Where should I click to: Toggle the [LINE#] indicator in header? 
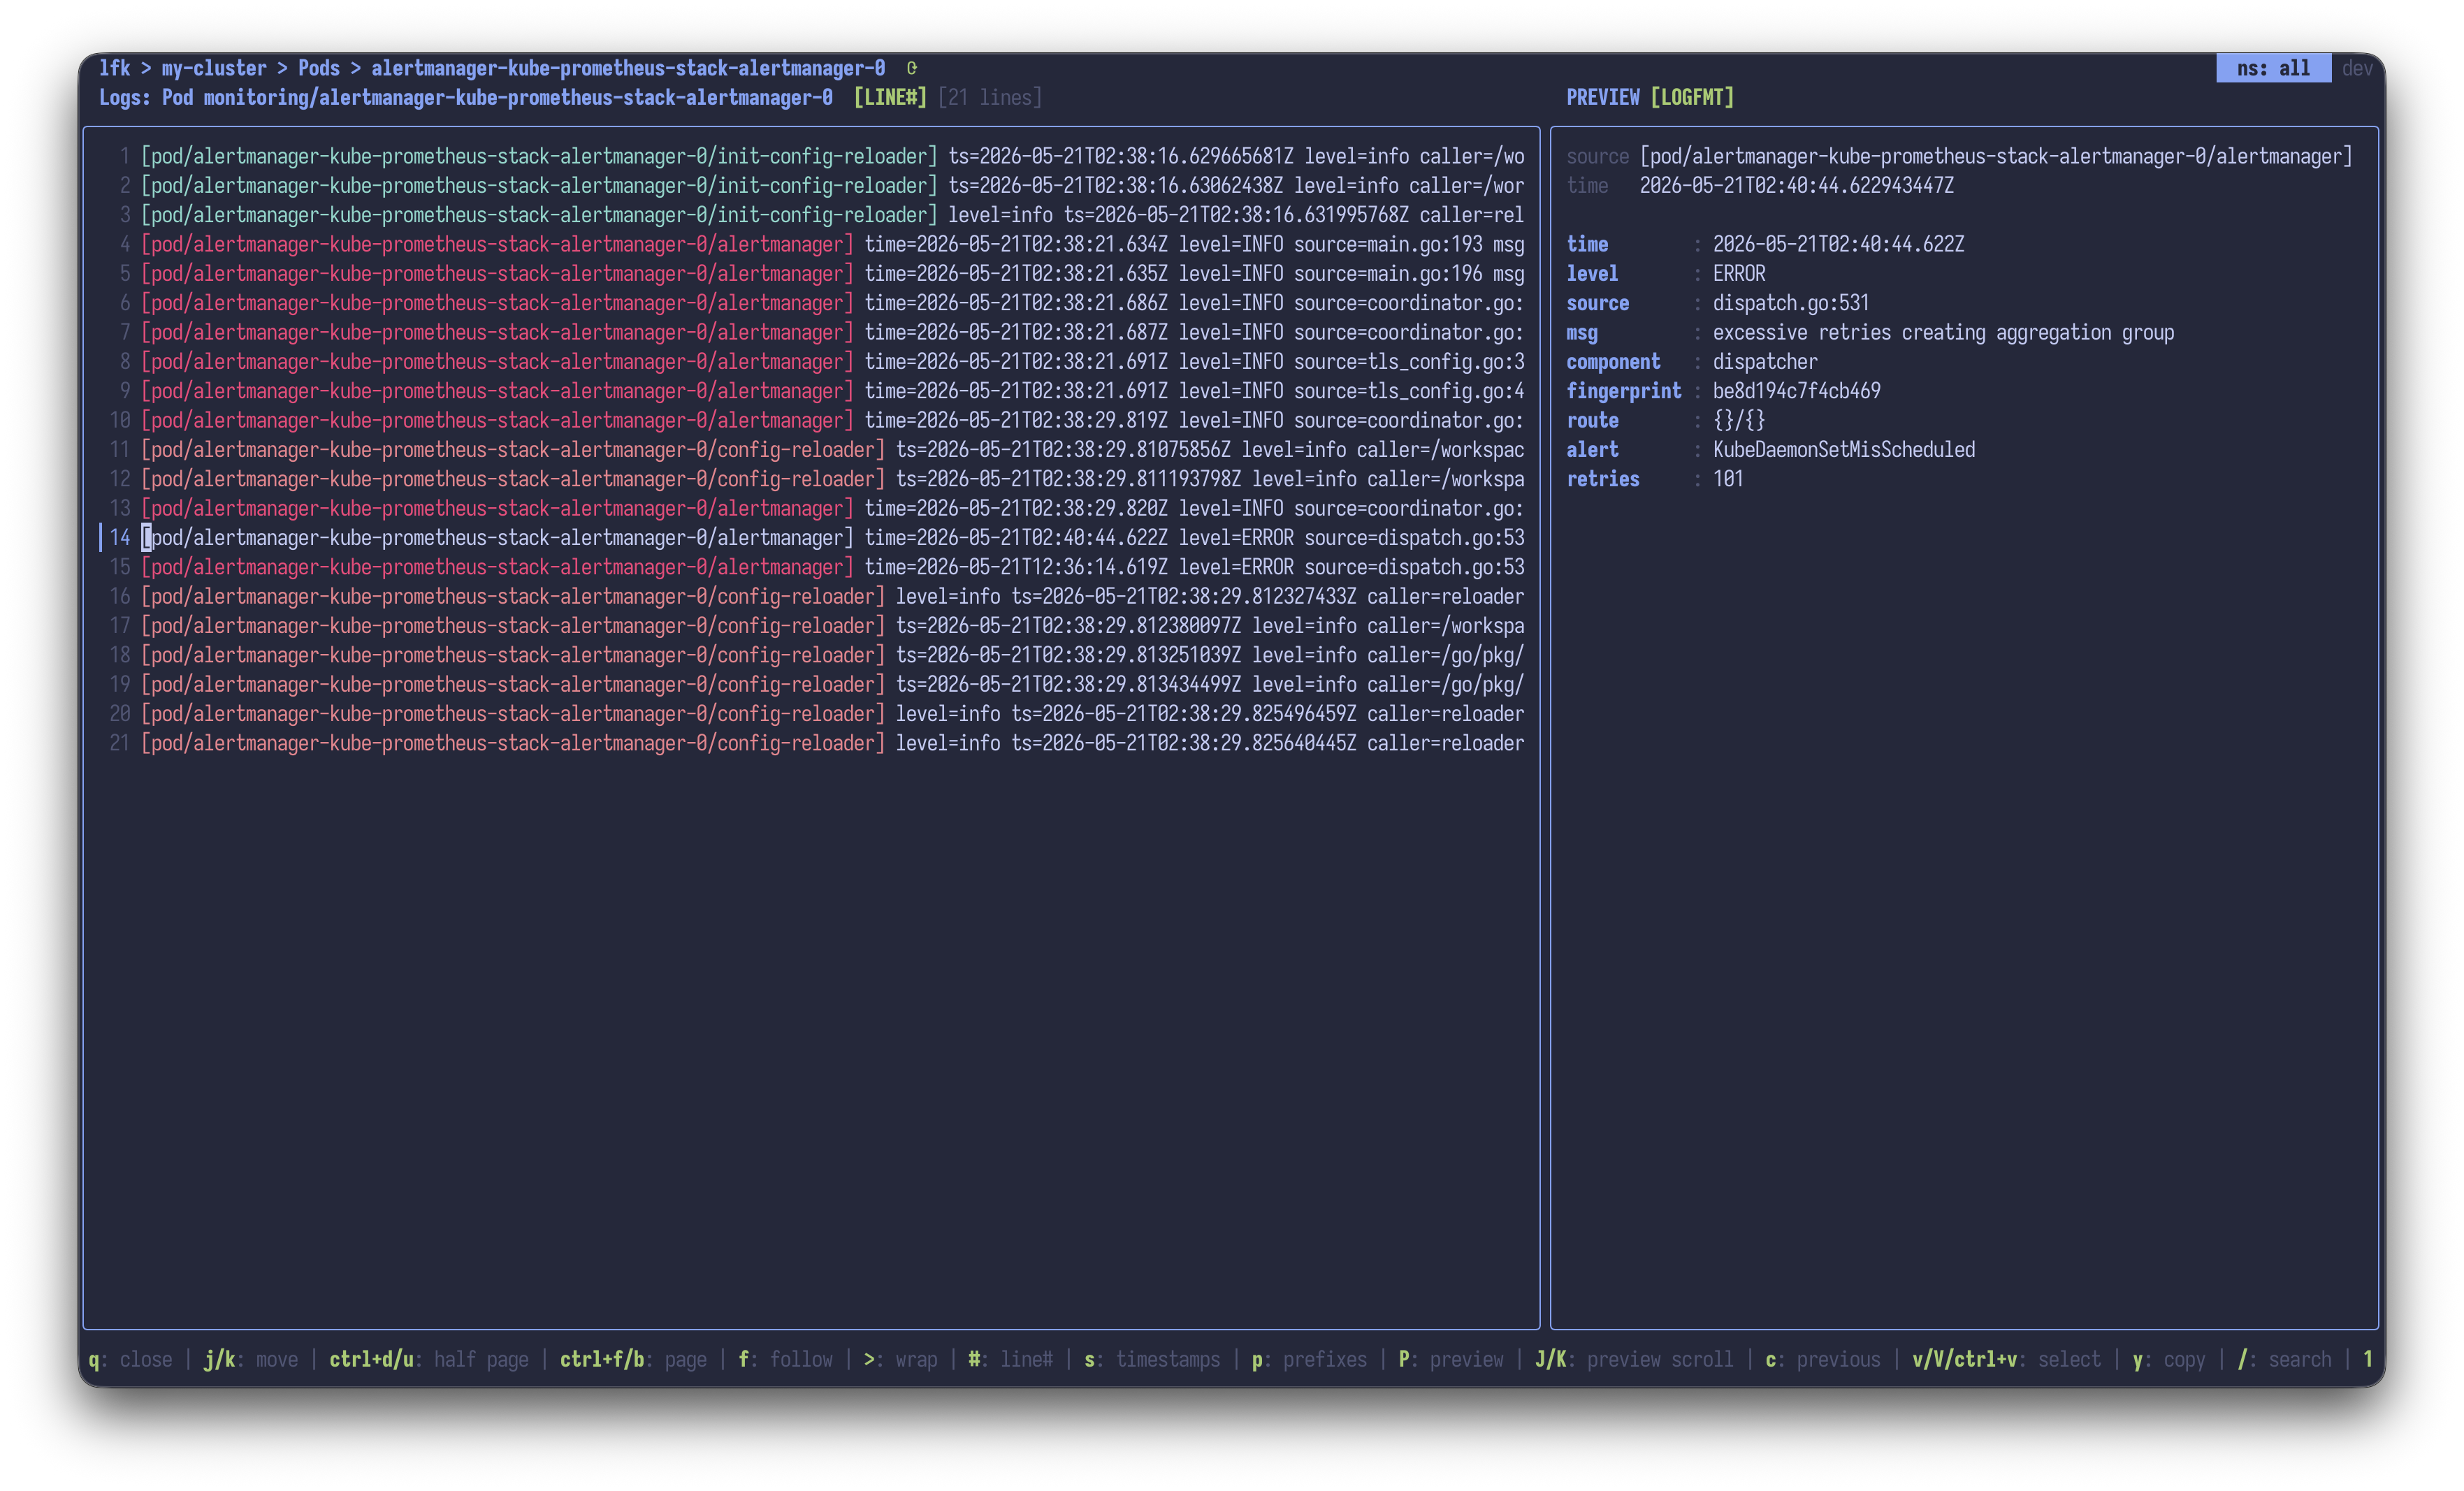pos(890,97)
